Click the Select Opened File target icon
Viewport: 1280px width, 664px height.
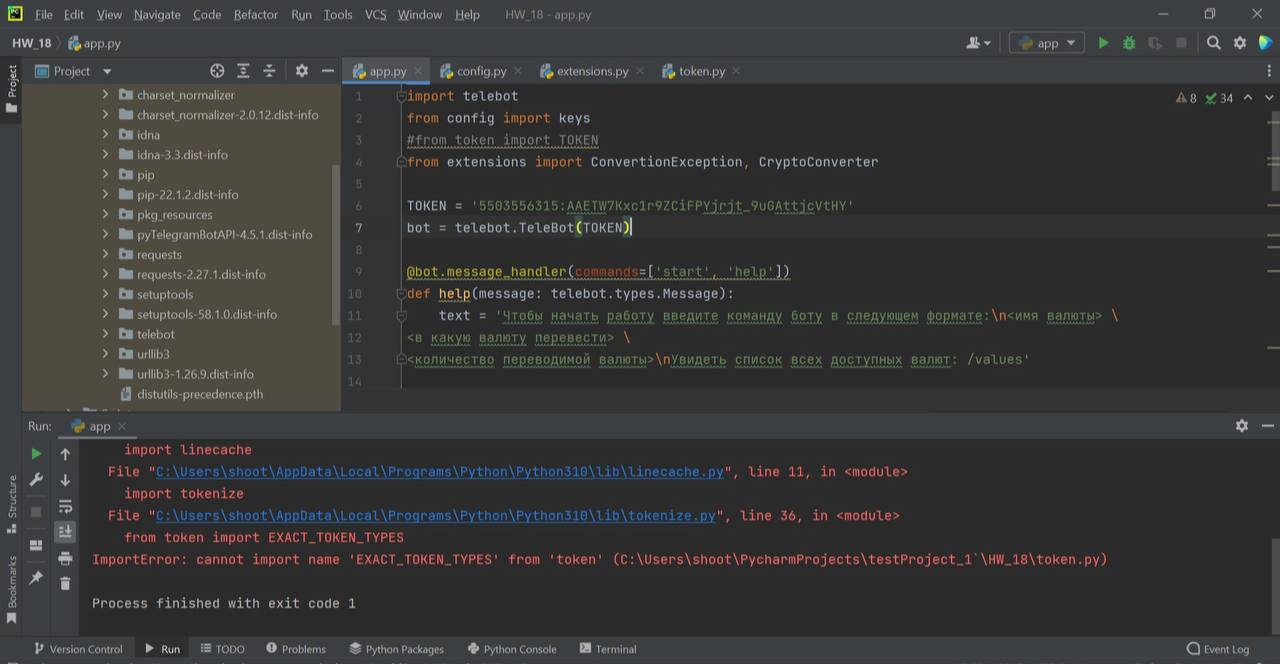[x=217, y=71]
